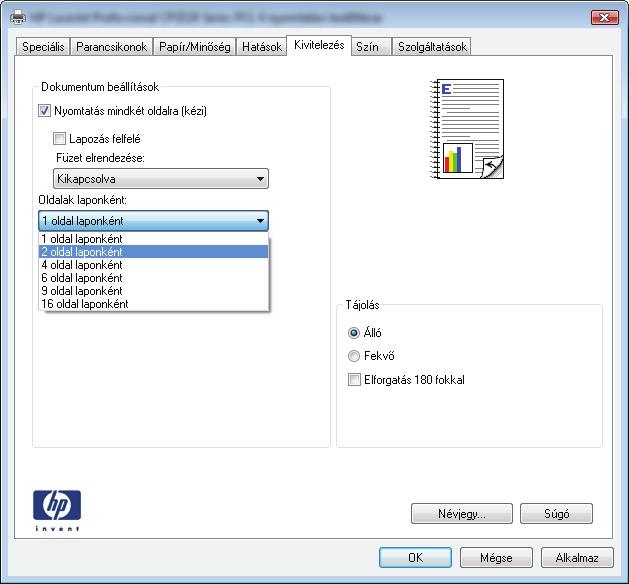Click the printer icon in title bar

(18, 17)
